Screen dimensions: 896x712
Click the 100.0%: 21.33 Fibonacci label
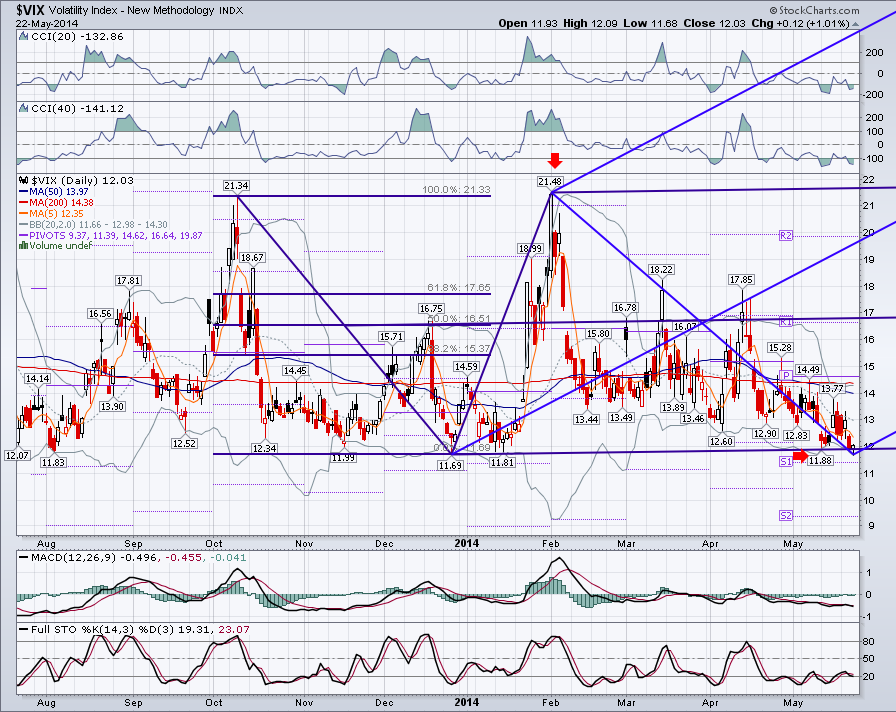coord(456,190)
